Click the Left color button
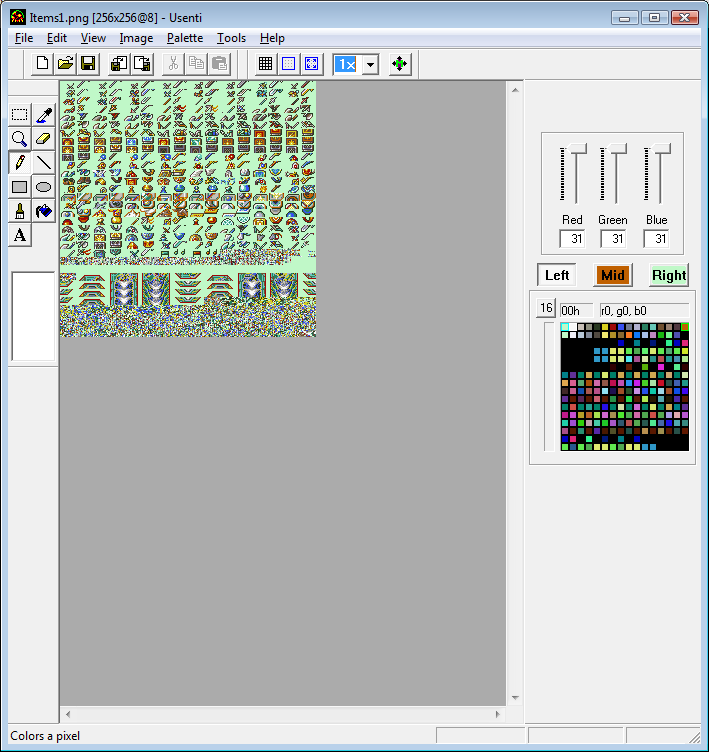 [x=556, y=275]
